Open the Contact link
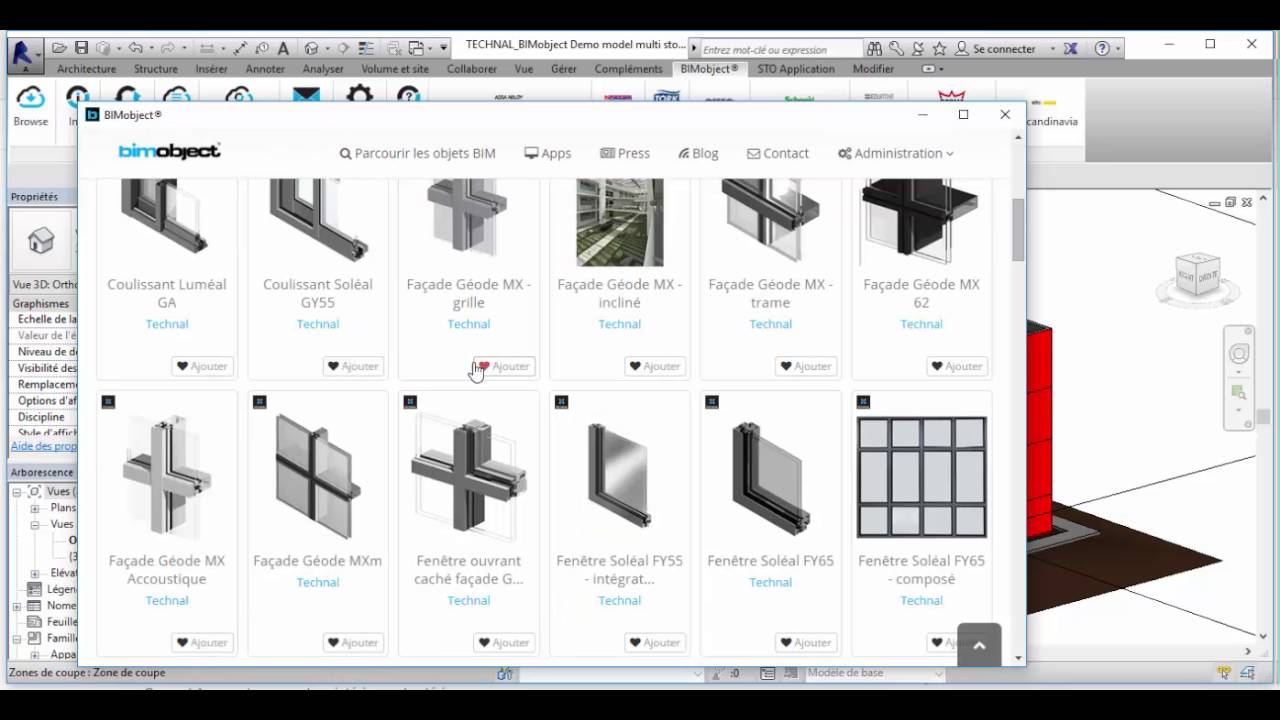The height and width of the screenshot is (720, 1280). [x=778, y=153]
